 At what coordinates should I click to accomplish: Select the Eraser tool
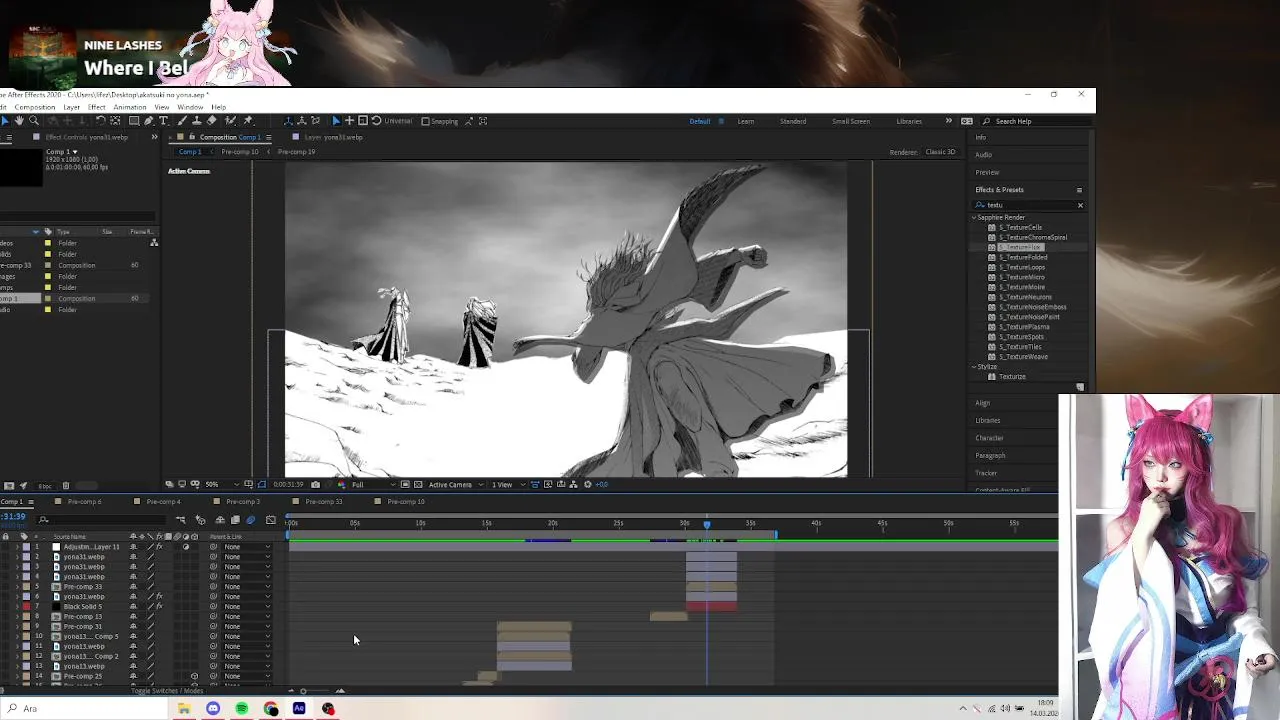(211, 121)
